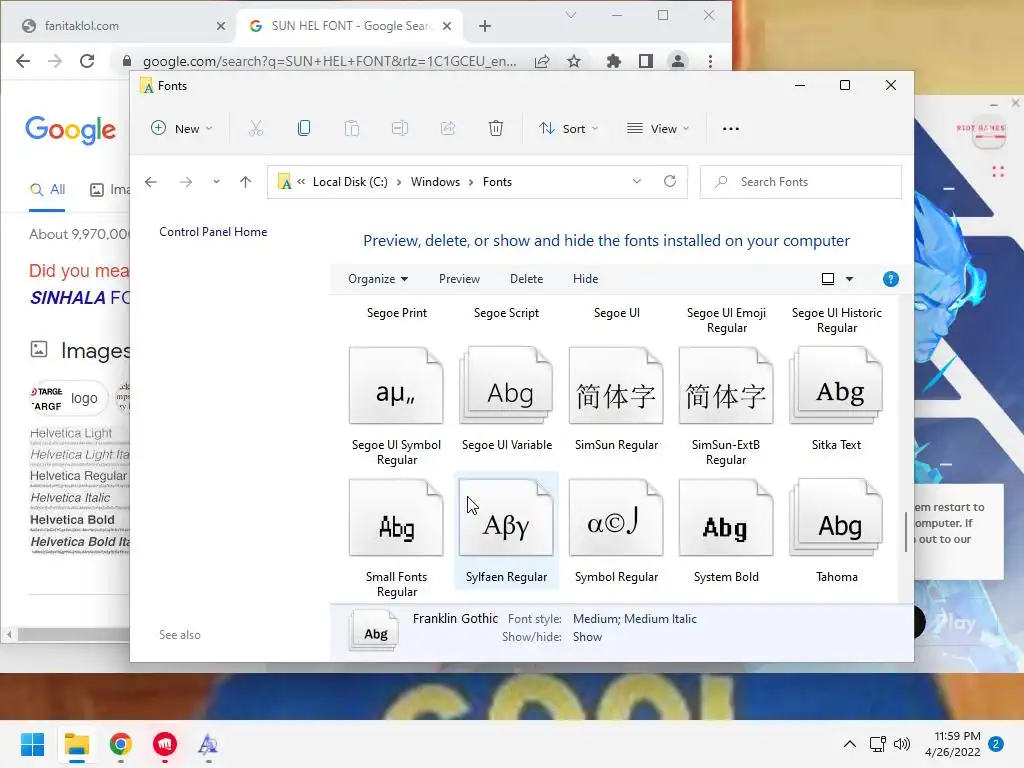The height and width of the screenshot is (768, 1024).
Task: Open Chrome from the taskbar
Action: pyautogui.click(x=121, y=744)
